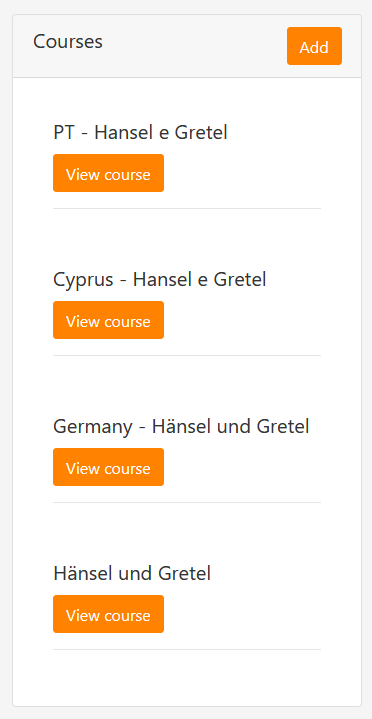Open View course for Cyprus course
Viewport: 372px width, 719px height.
[x=108, y=320]
